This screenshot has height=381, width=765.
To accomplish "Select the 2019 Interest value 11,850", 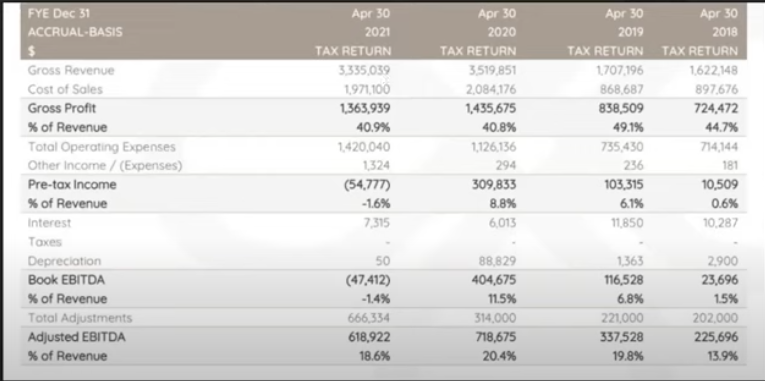I will tap(627, 223).
